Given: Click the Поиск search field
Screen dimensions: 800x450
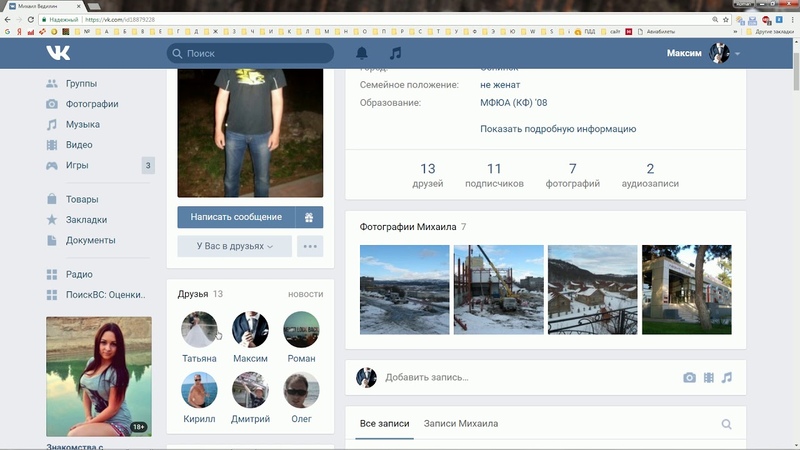Looking at the screenshot, I should [250, 54].
